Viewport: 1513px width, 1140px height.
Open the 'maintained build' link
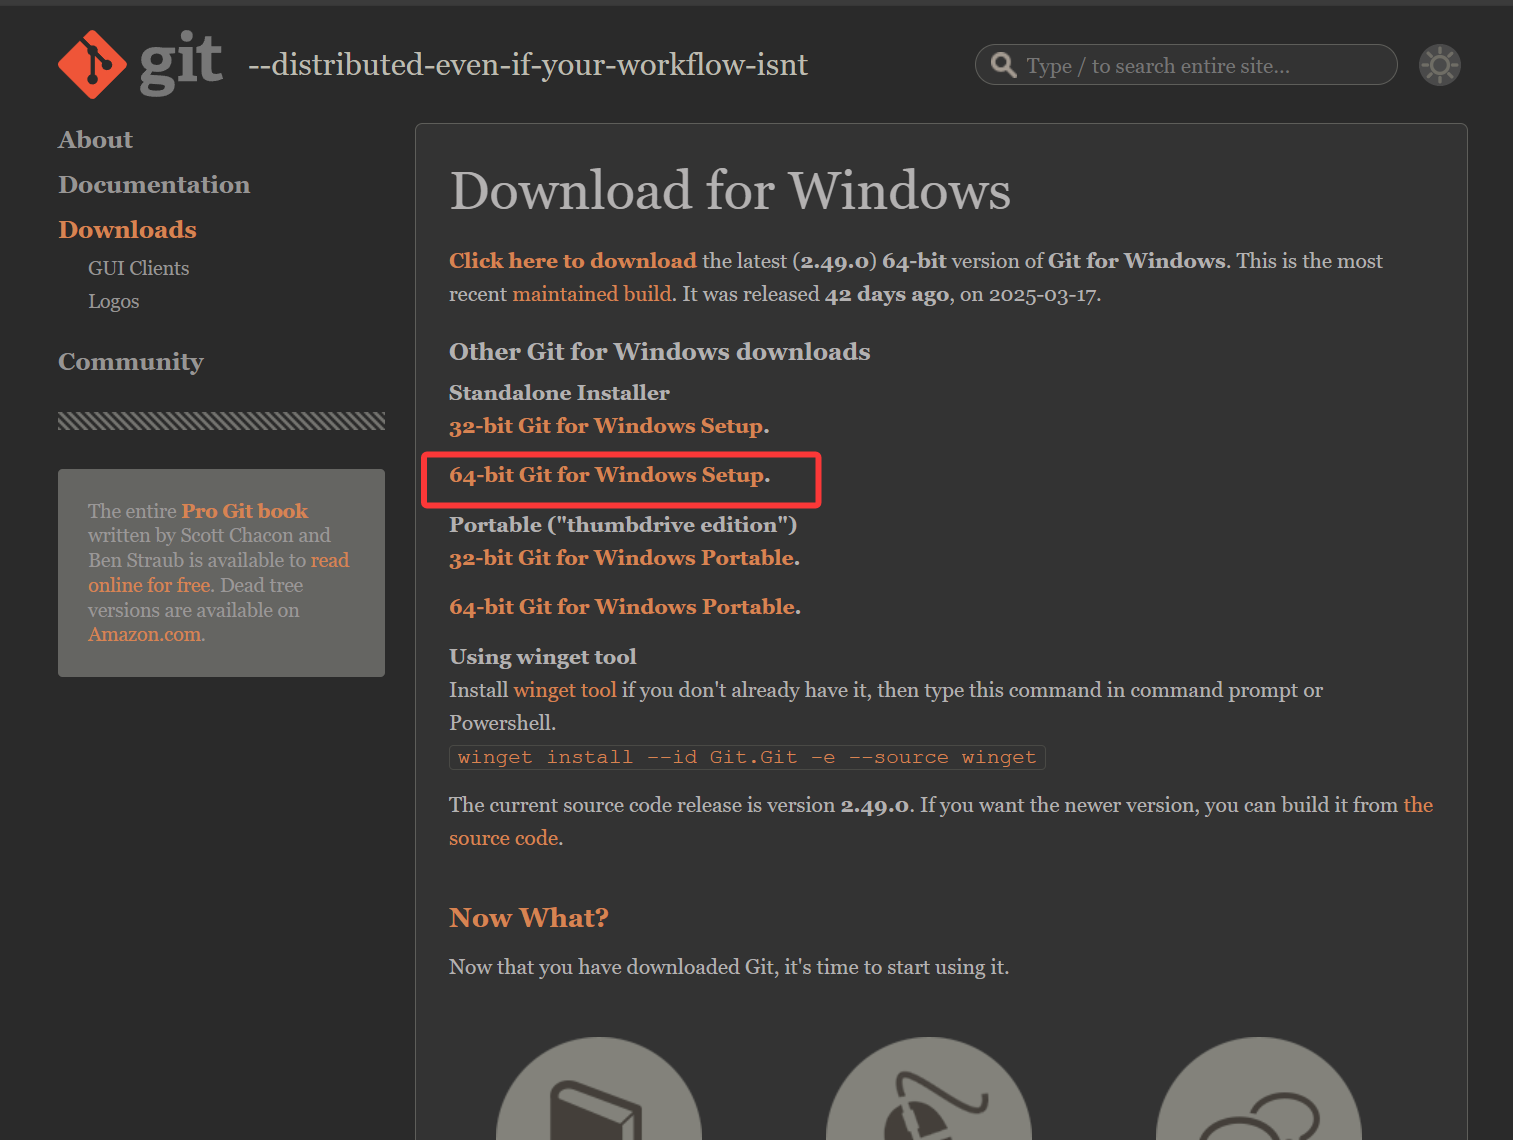click(x=592, y=294)
